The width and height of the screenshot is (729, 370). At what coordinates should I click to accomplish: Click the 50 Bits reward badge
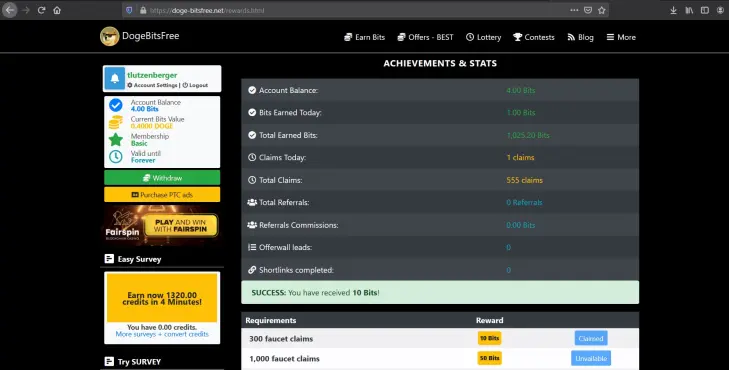490,358
